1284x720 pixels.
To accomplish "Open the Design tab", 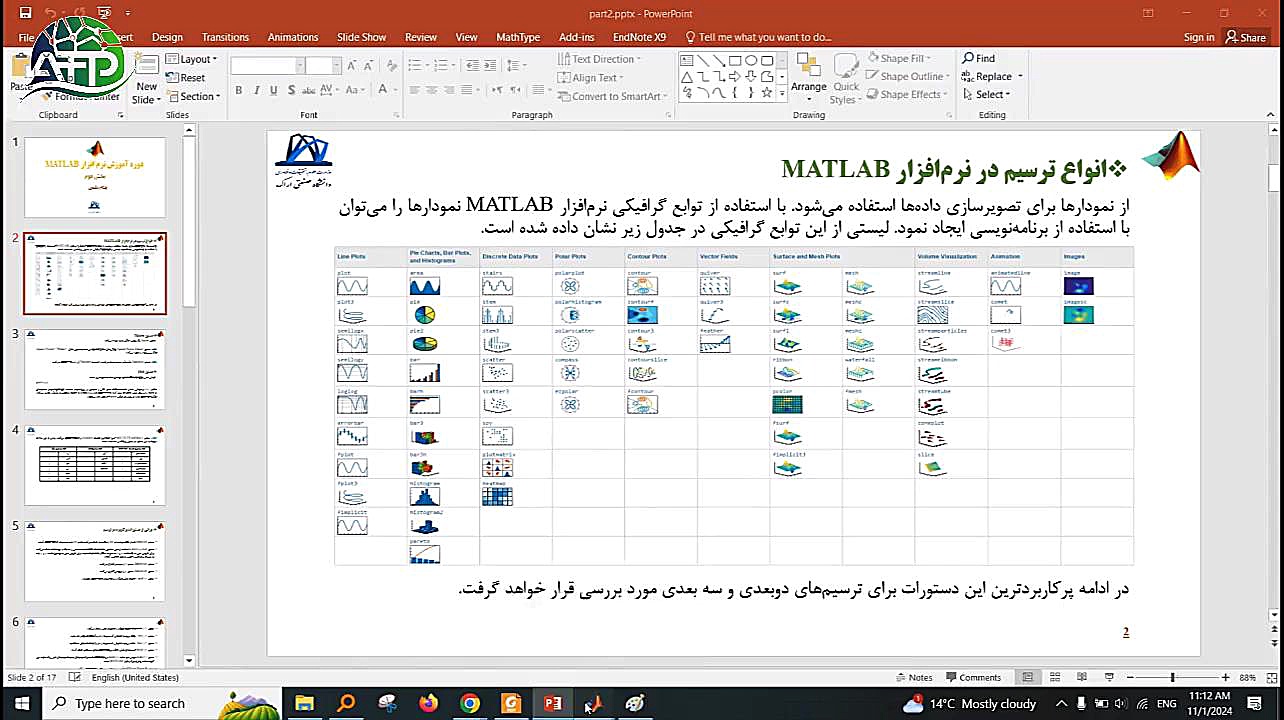I will tap(167, 37).
